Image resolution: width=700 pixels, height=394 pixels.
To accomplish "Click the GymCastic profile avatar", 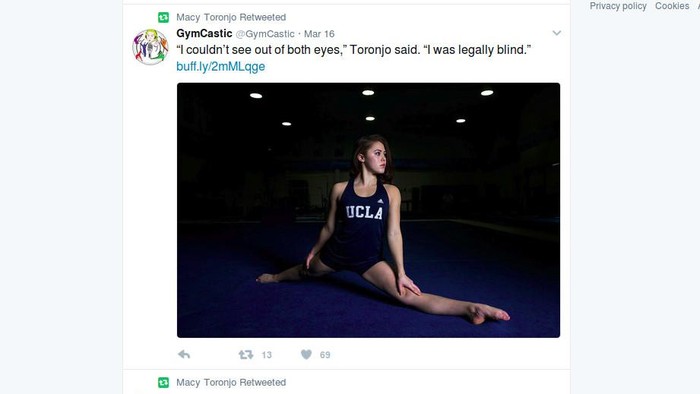I will (150, 47).
